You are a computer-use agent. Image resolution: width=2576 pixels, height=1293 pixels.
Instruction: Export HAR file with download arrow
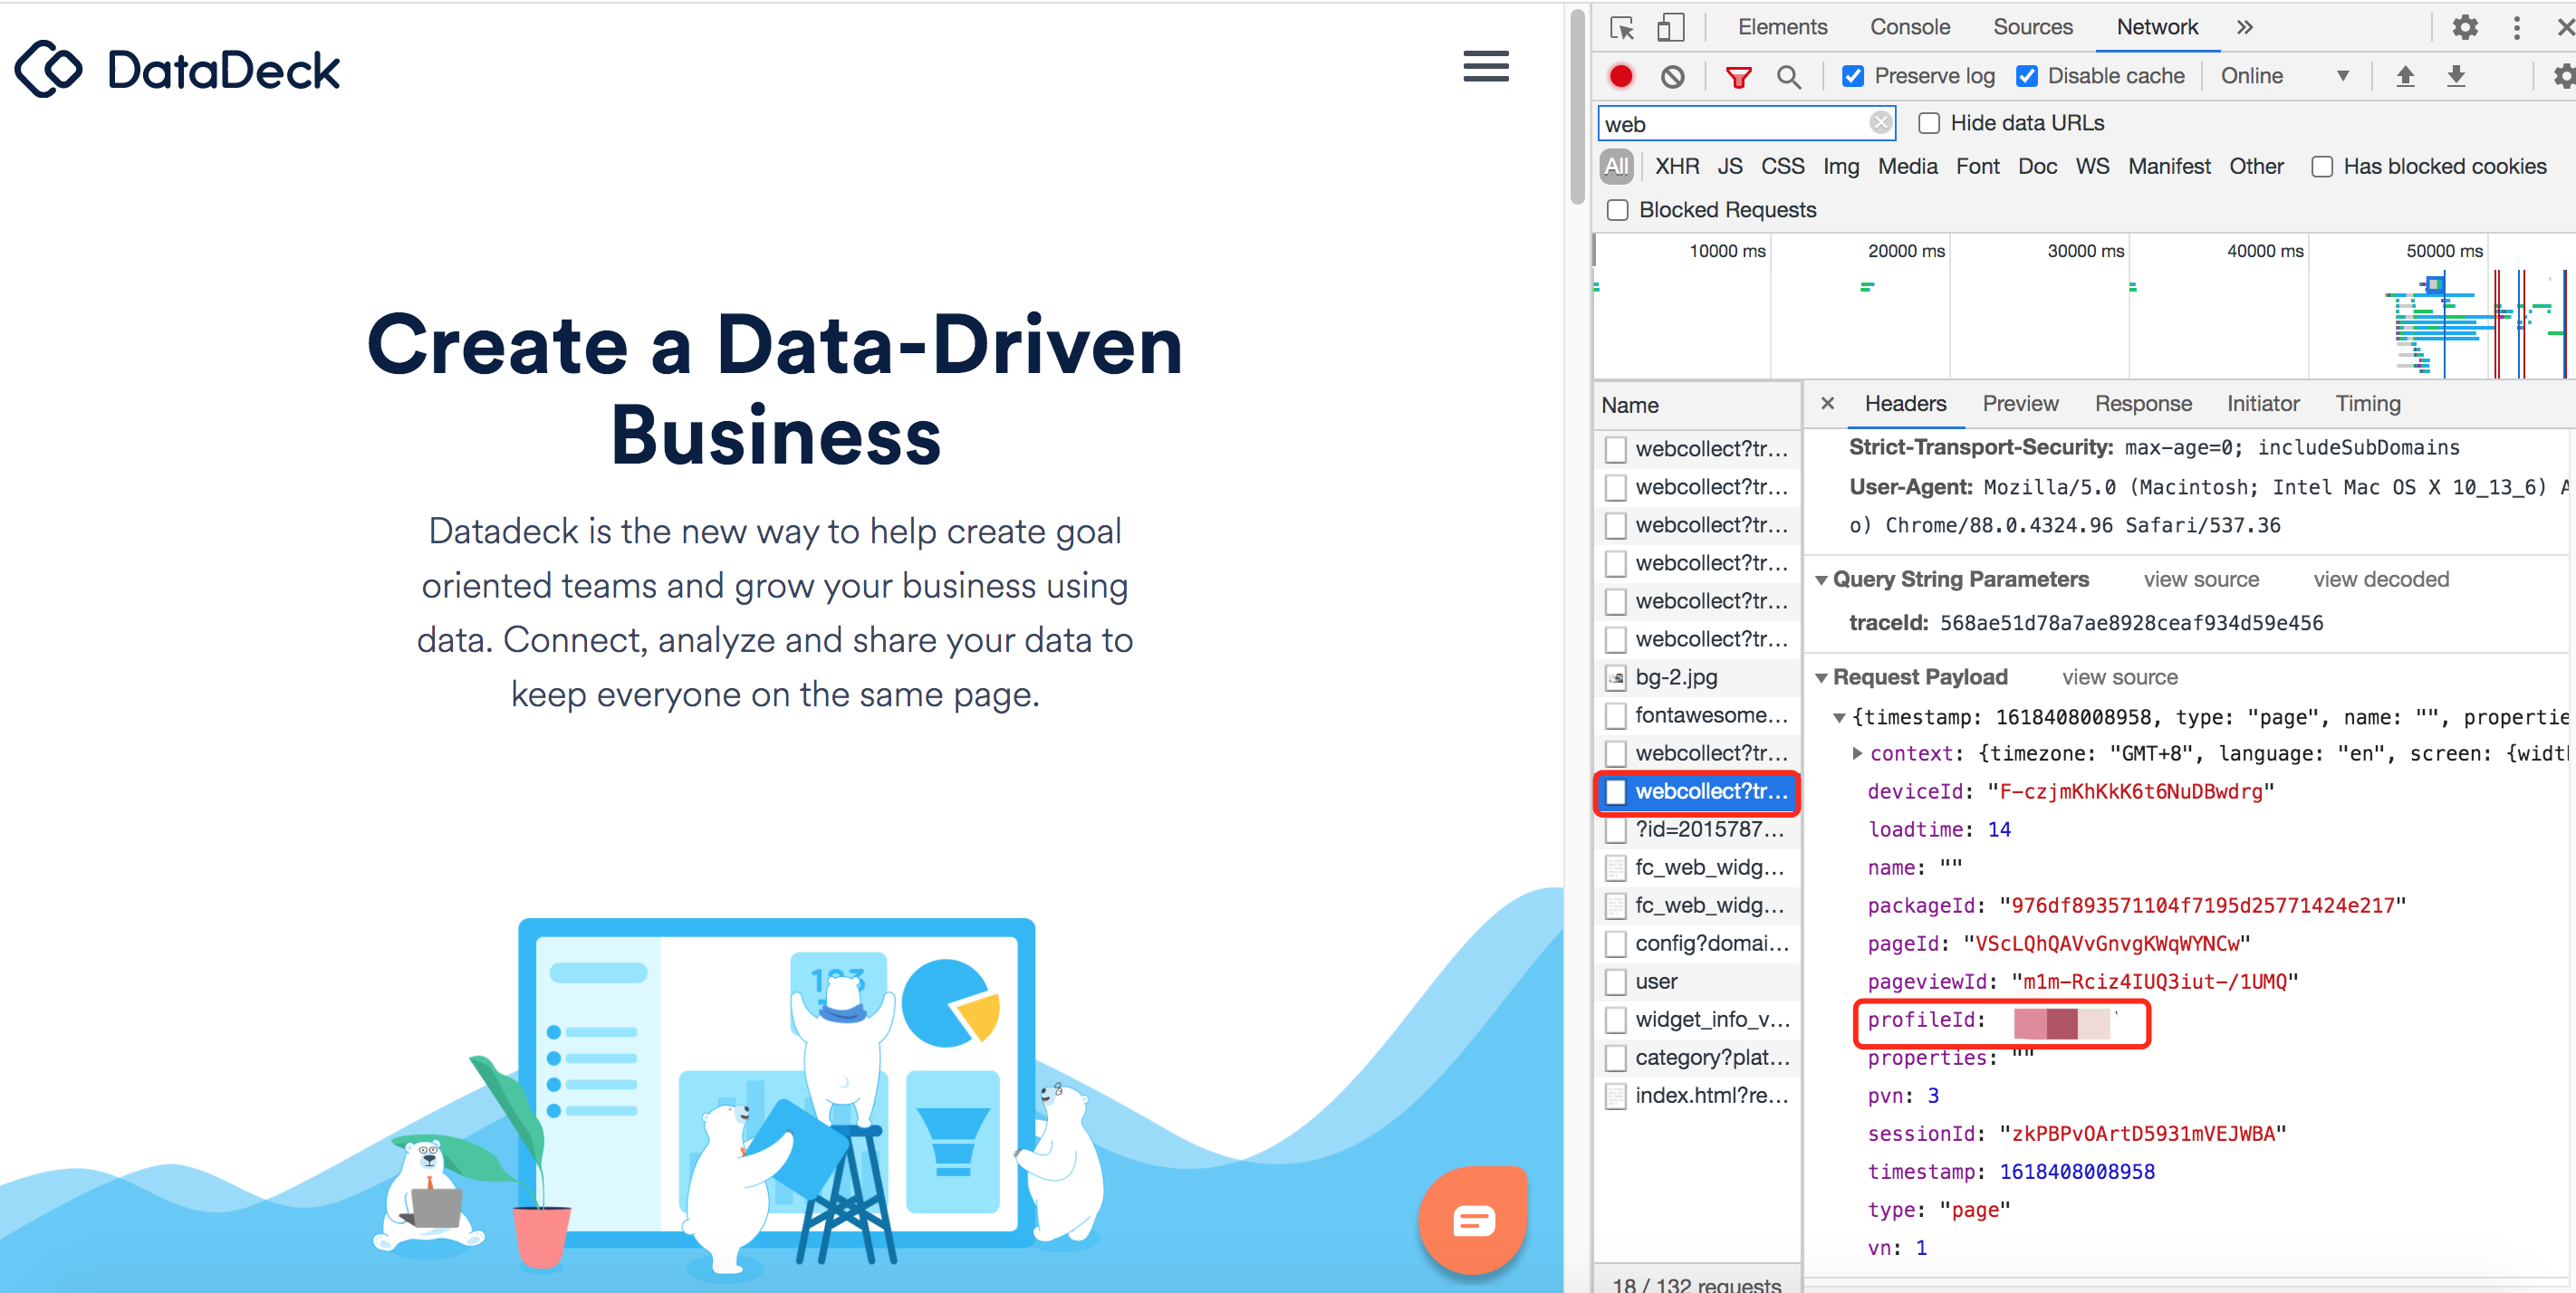click(2456, 76)
